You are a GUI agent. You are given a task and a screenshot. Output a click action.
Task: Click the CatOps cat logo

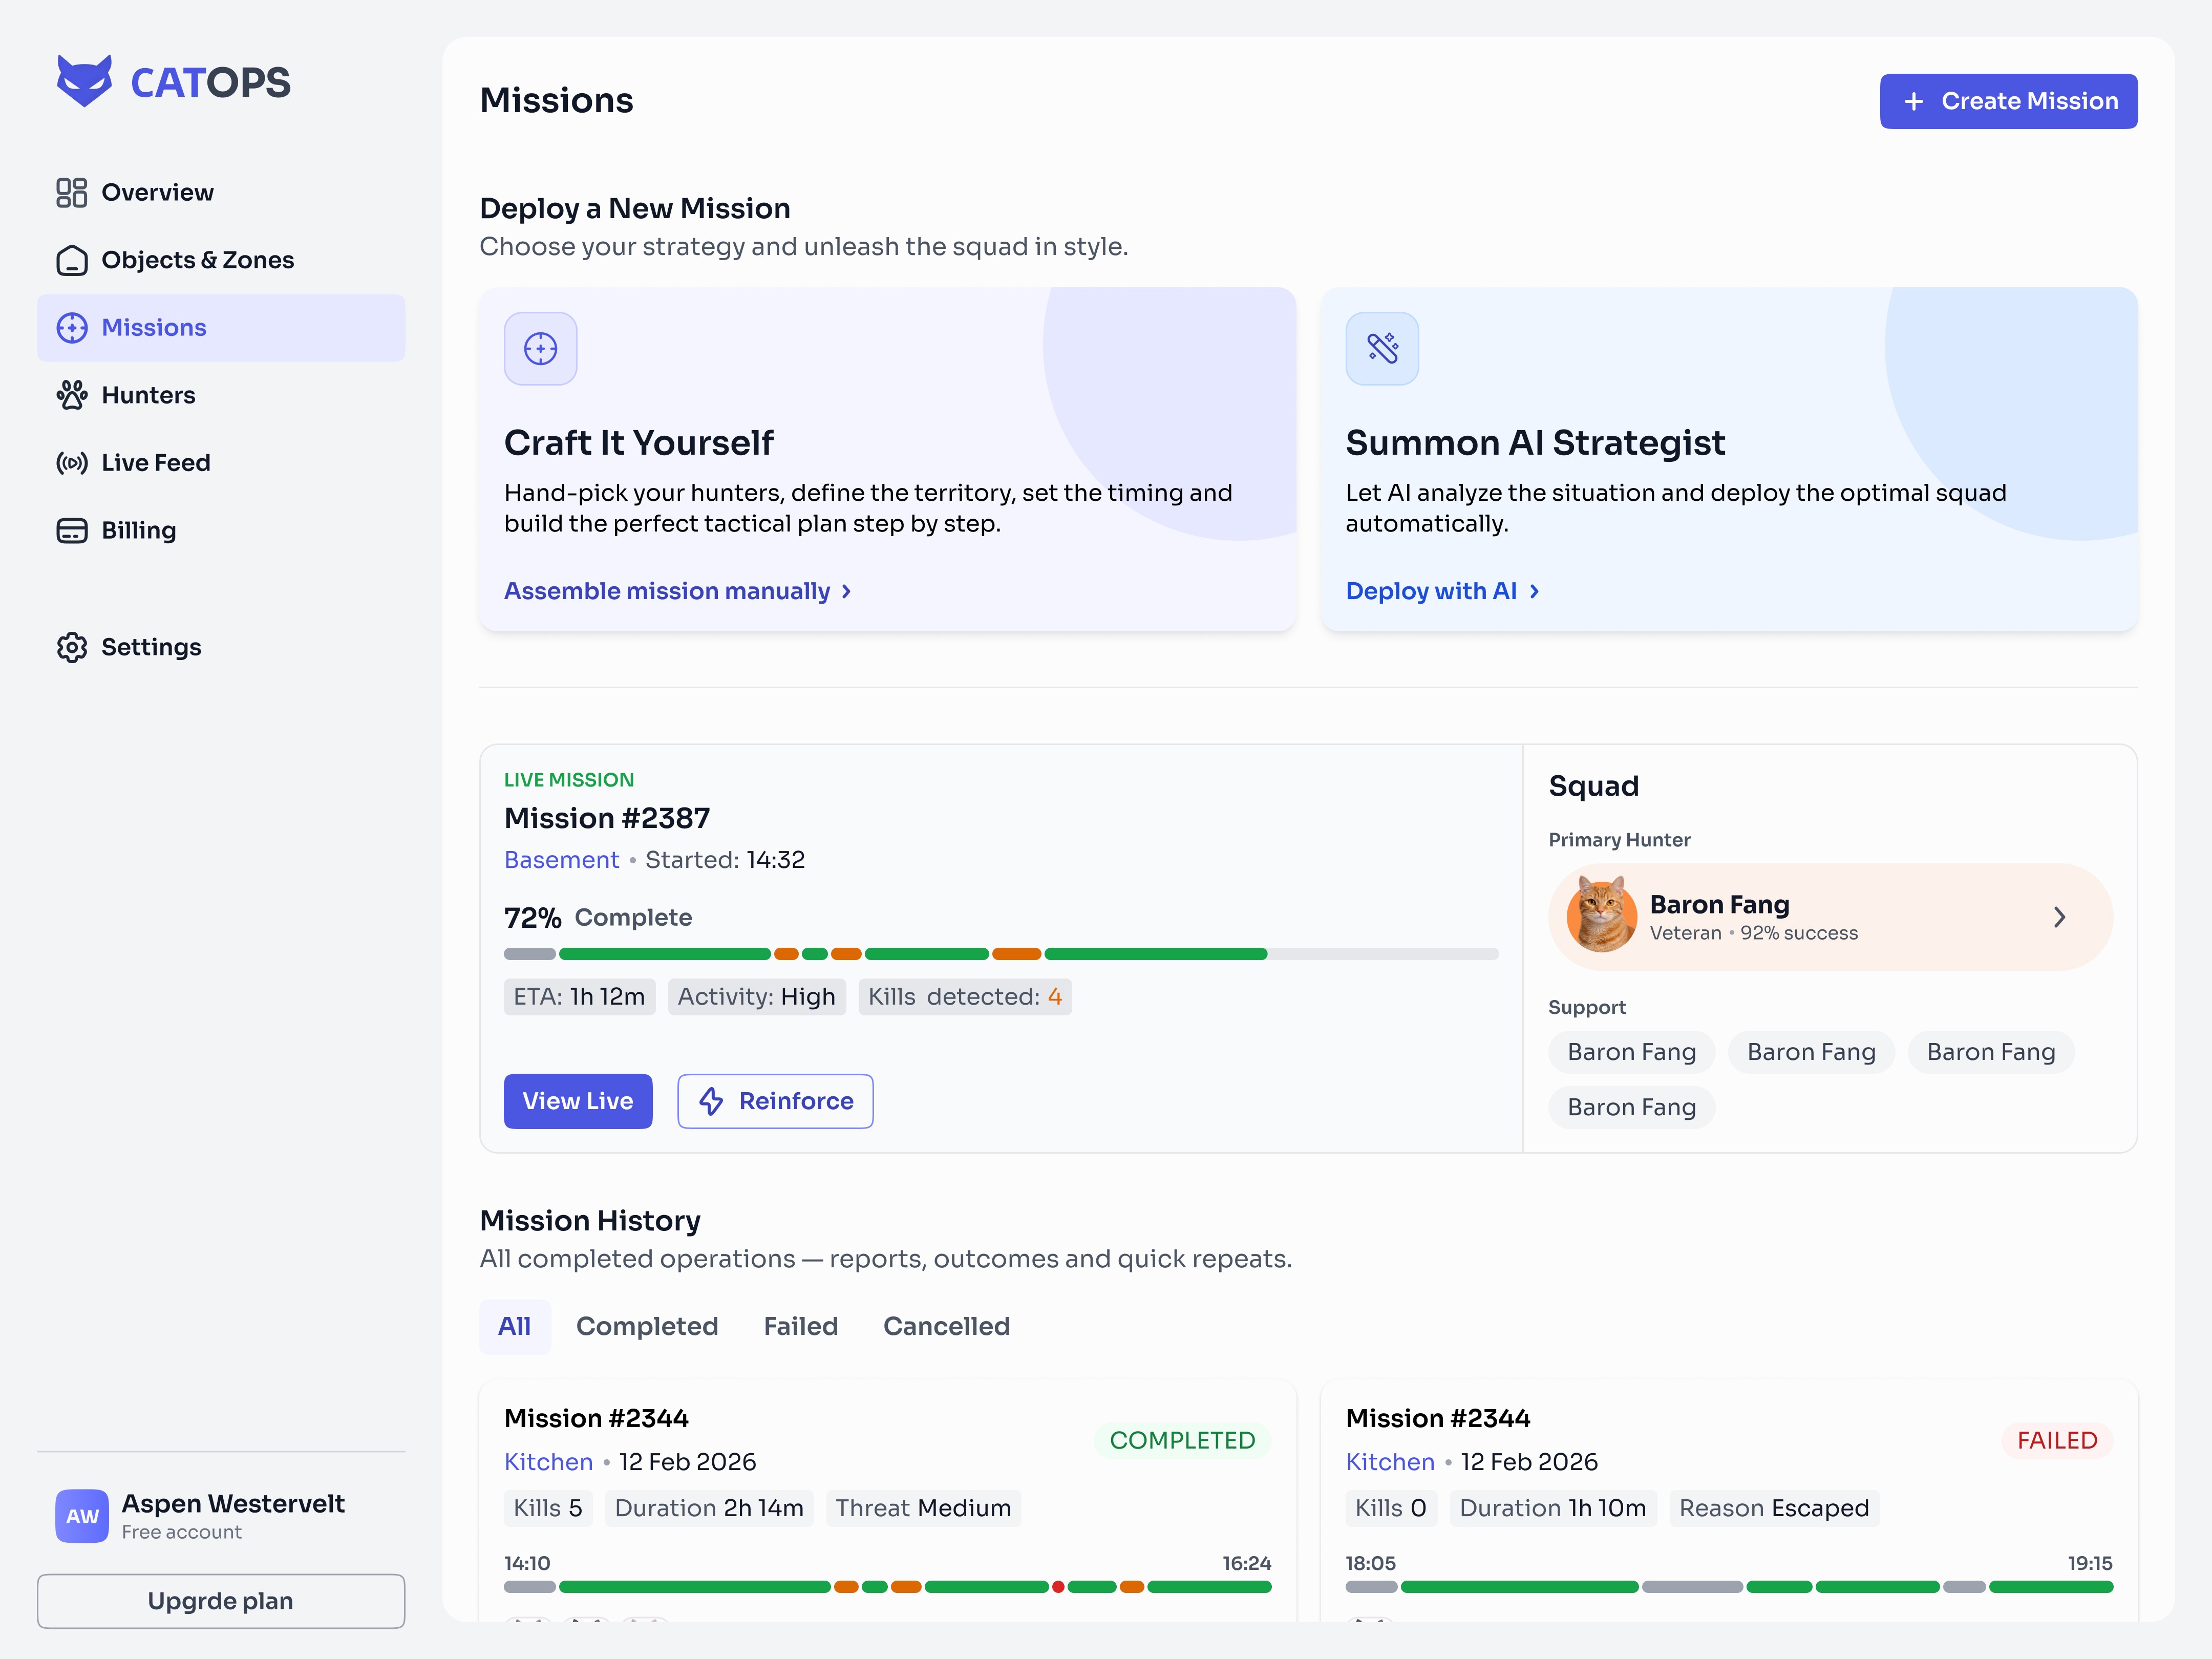84,81
